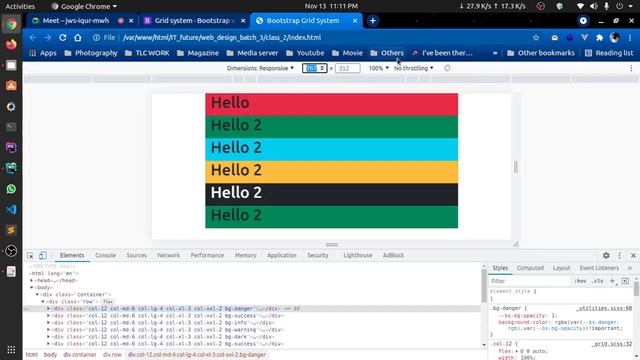Expand the bg-warning div node
Viewport: 640px width, 360px height.
(49, 329)
